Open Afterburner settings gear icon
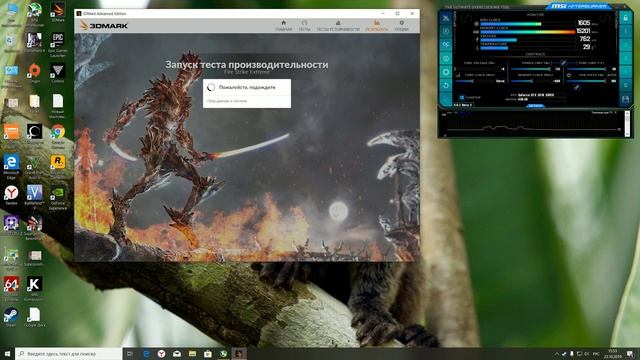The image size is (640, 360). click(446, 72)
